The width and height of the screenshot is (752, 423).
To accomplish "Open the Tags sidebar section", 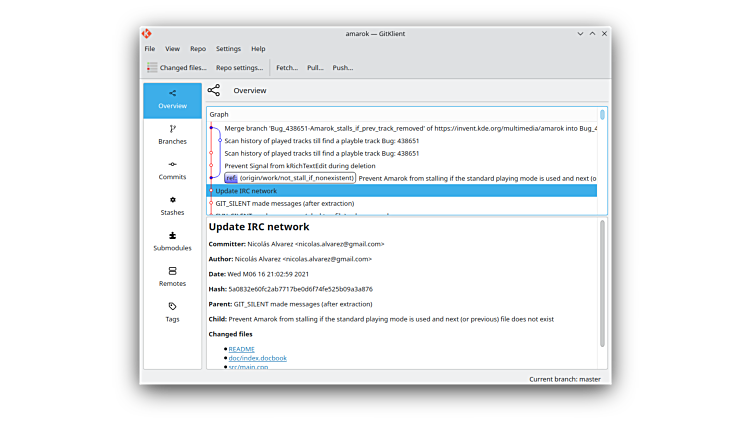I will [x=172, y=312].
